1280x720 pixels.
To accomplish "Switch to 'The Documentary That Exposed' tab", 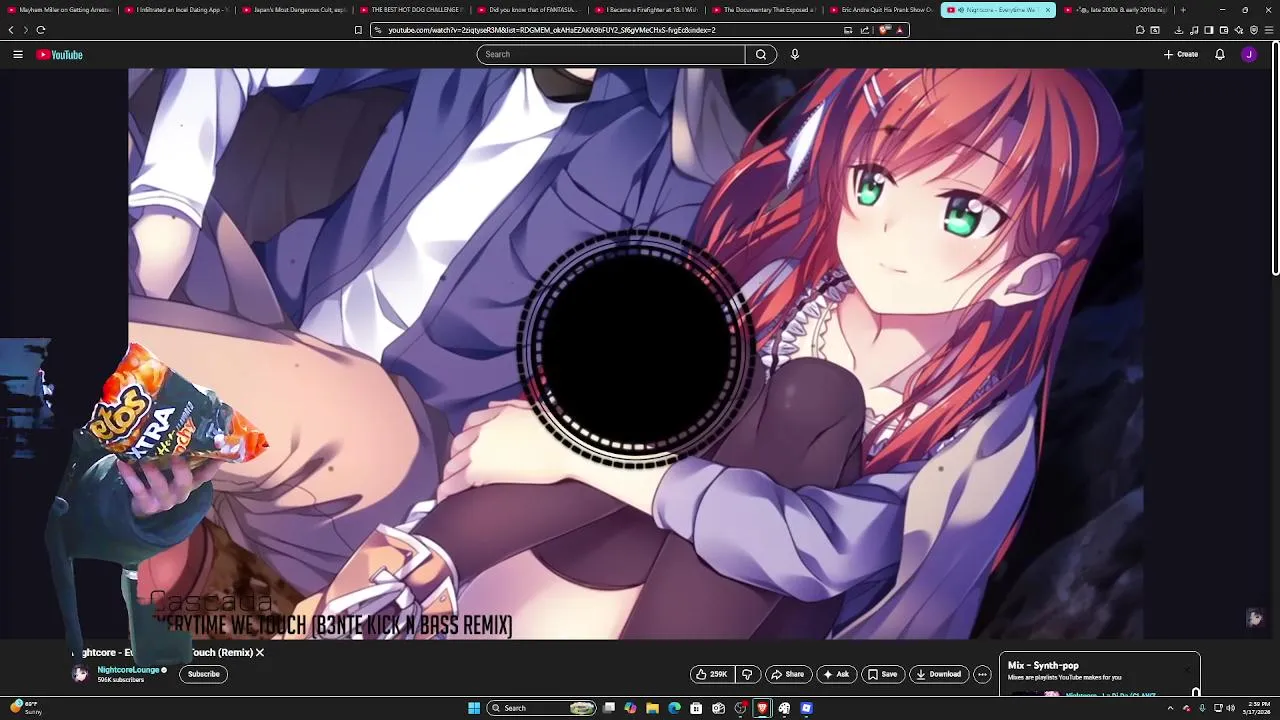I will tap(763, 10).
